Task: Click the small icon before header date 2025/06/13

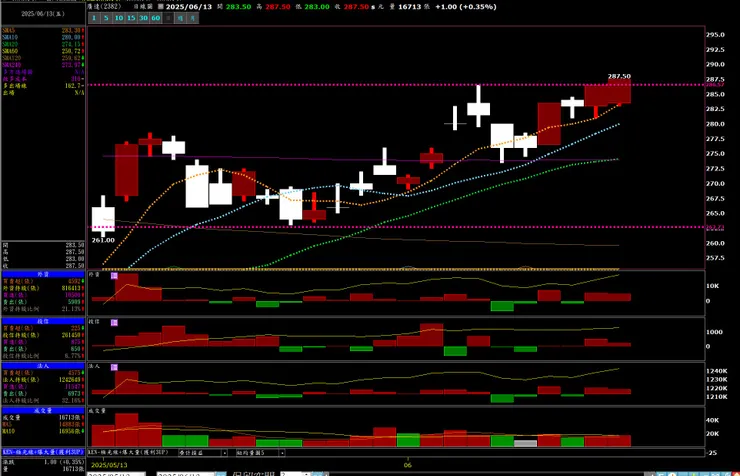Action: 160,7
